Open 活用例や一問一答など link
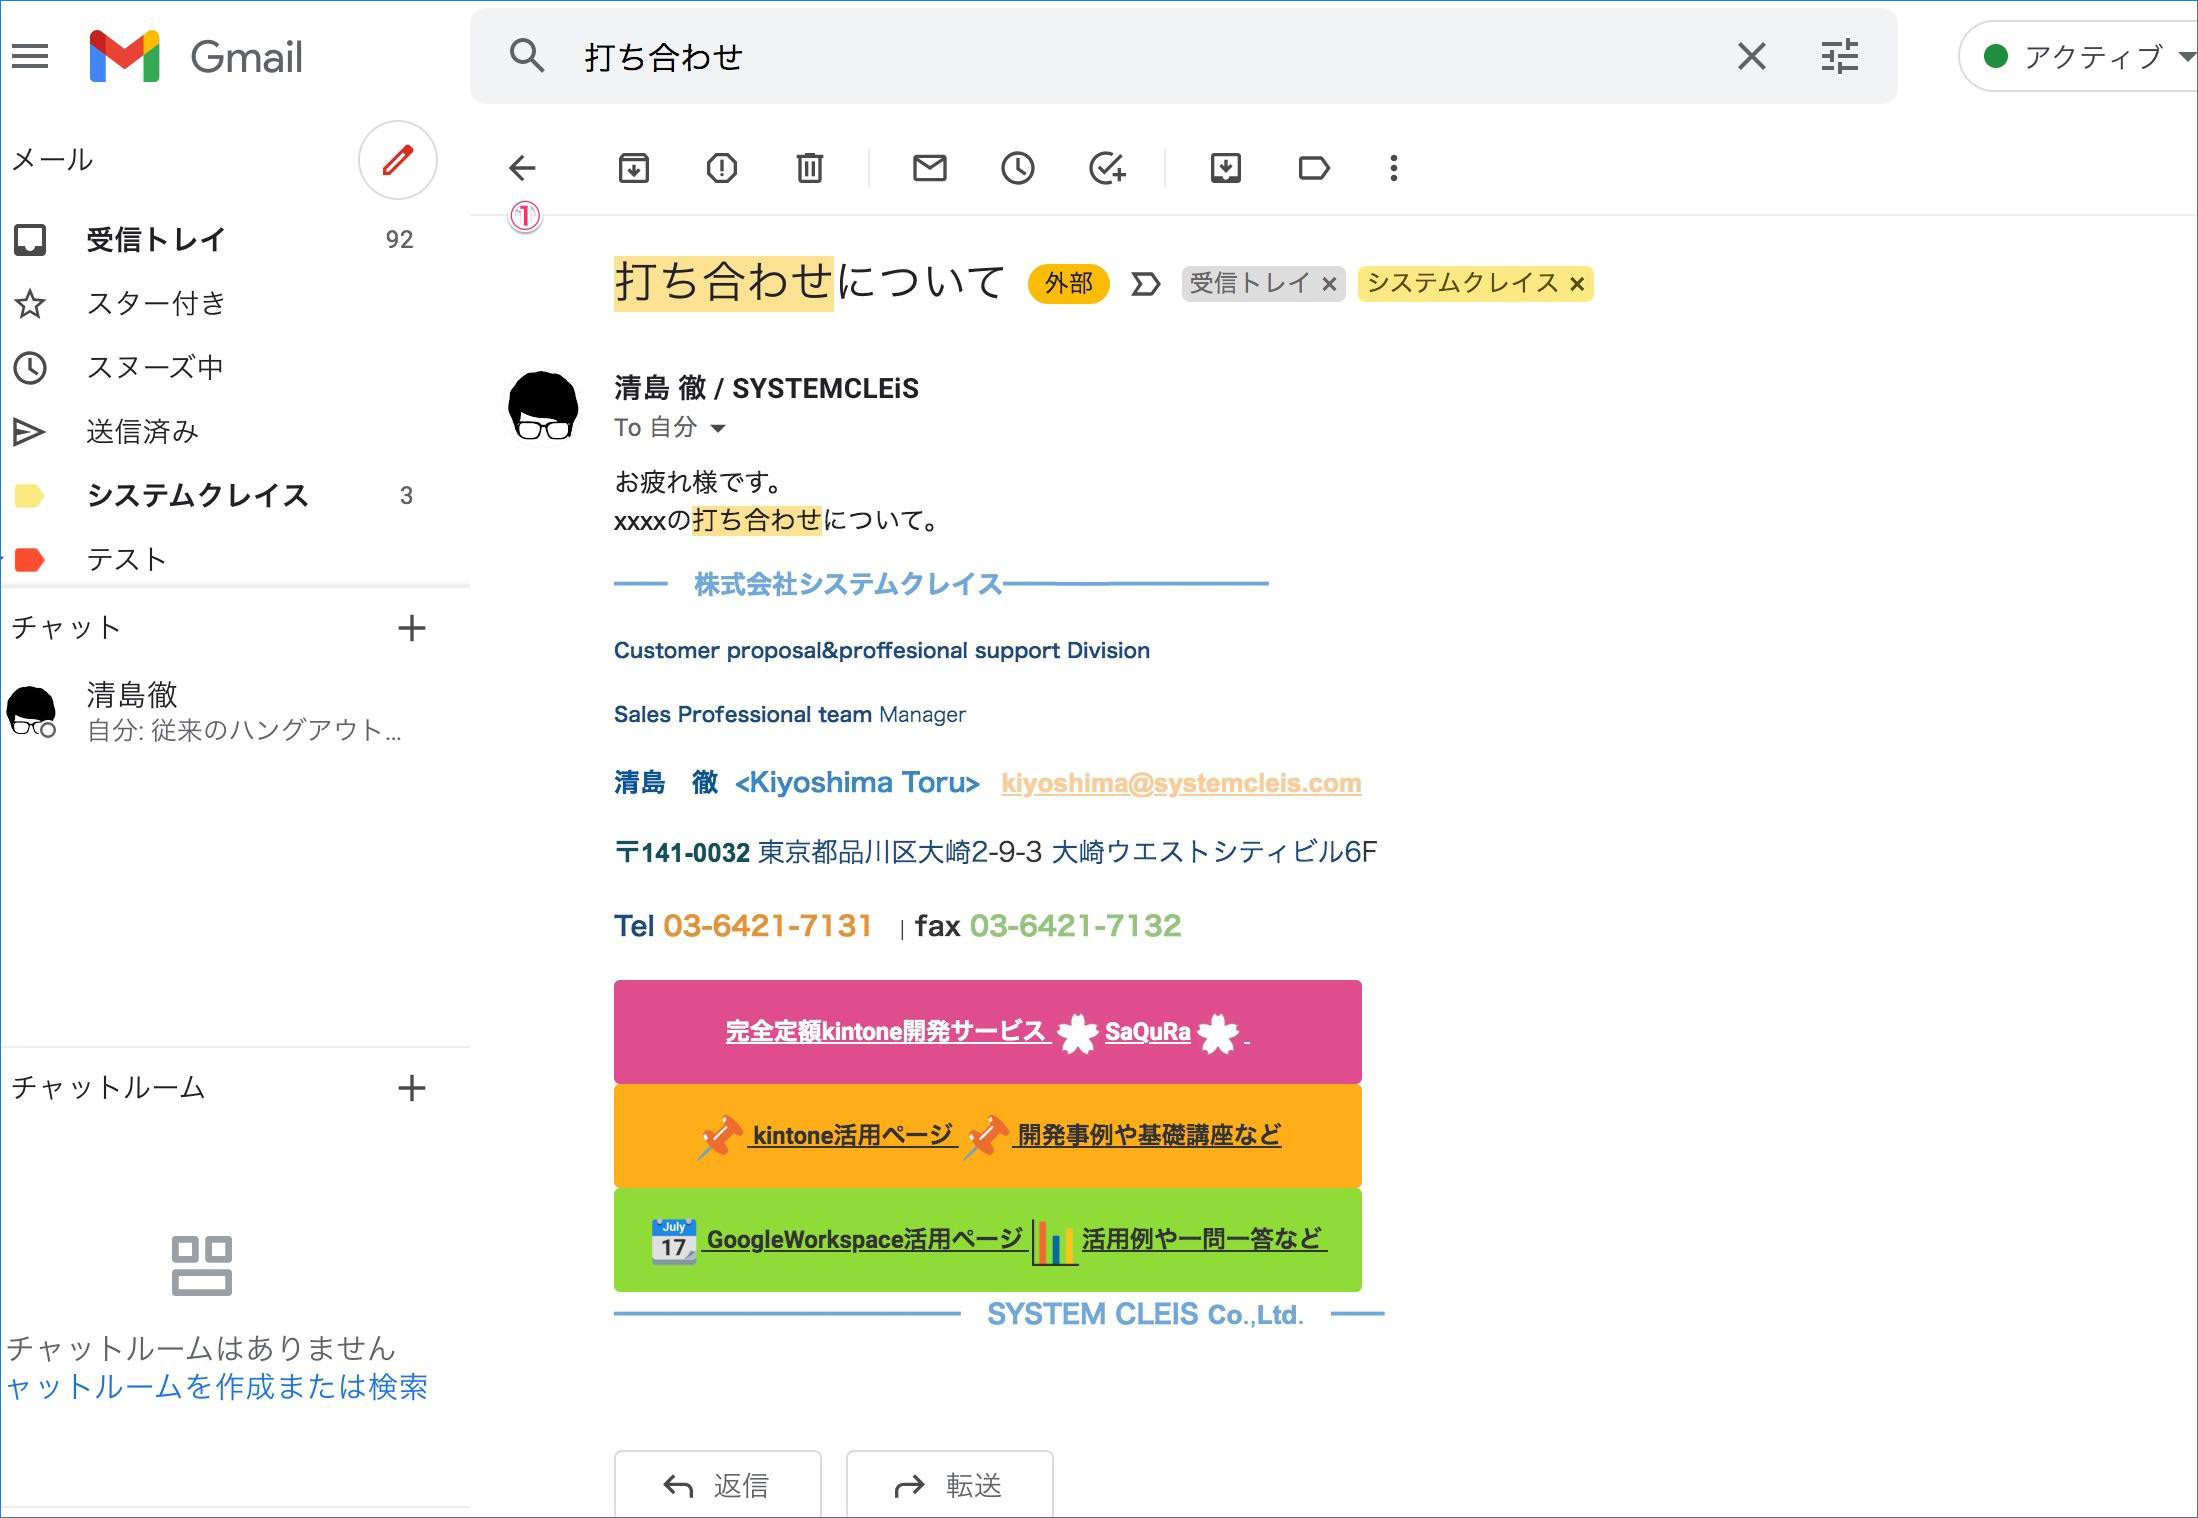Image resolution: width=2198 pixels, height=1518 pixels. tap(1202, 1240)
